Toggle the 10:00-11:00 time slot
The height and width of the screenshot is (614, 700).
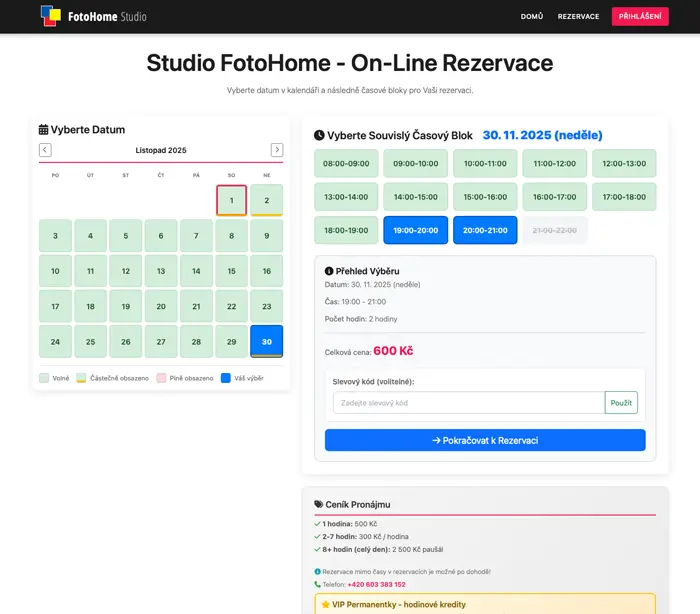click(485, 163)
